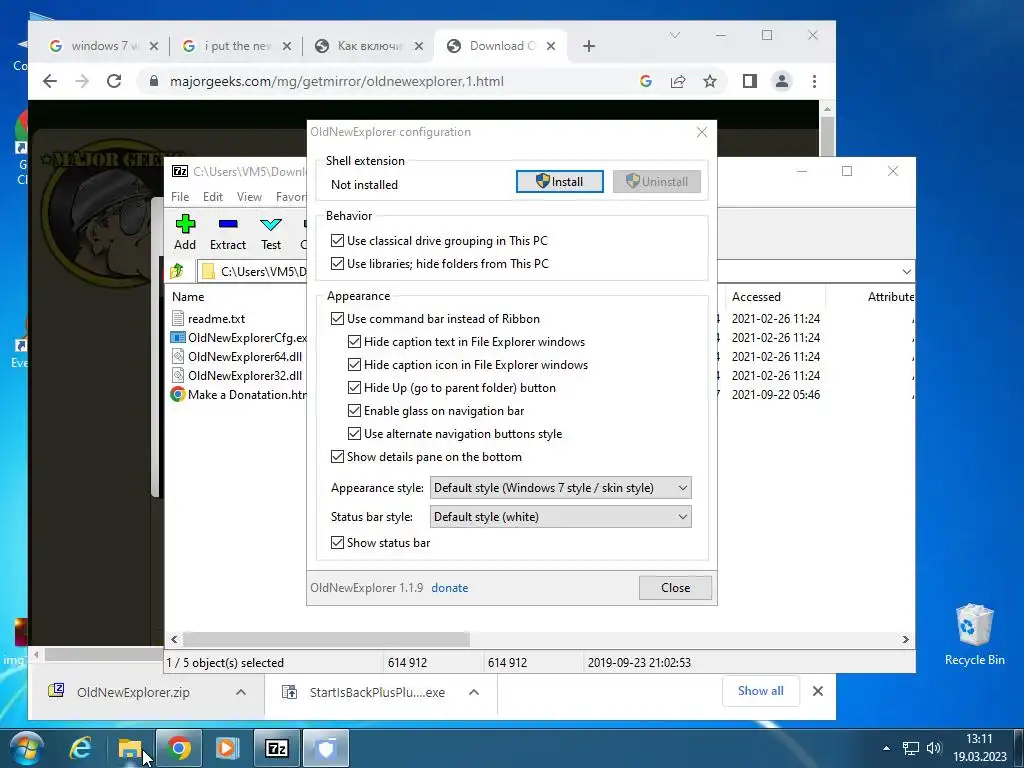Open the Windows Start menu
This screenshot has width=1024, height=768.
click(x=27, y=748)
